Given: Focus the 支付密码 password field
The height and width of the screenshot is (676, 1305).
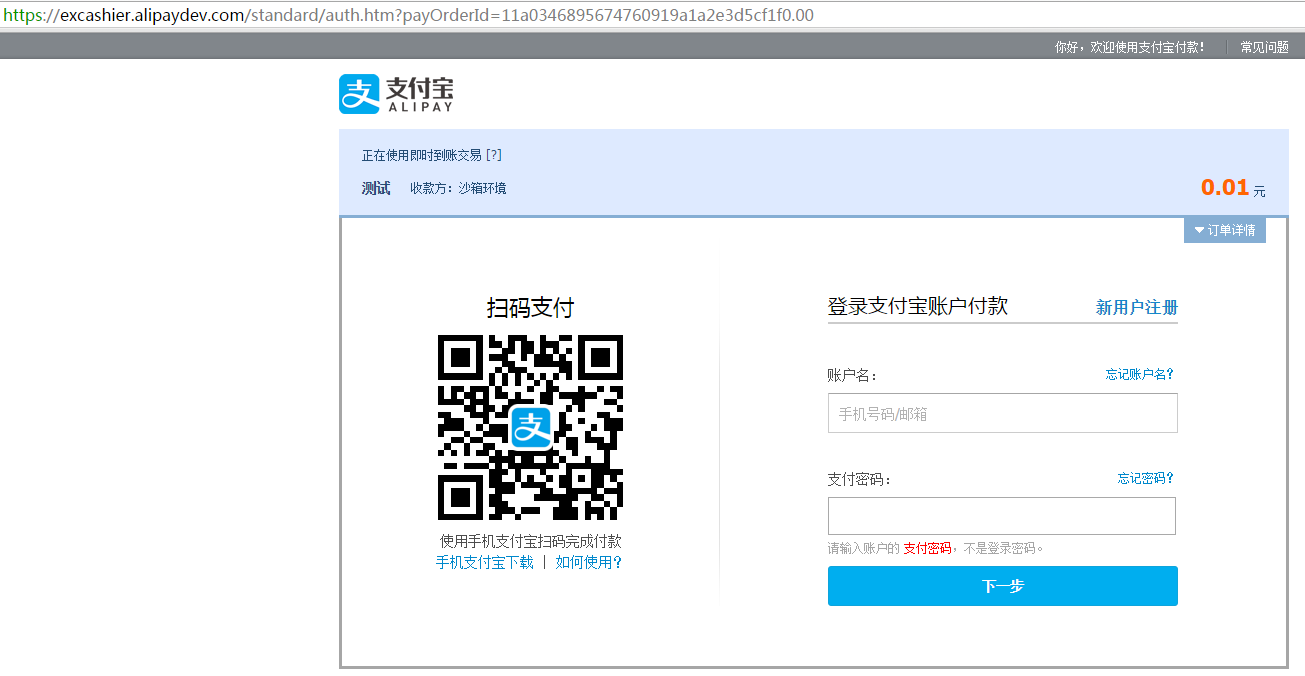Looking at the screenshot, I should 1001,516.
